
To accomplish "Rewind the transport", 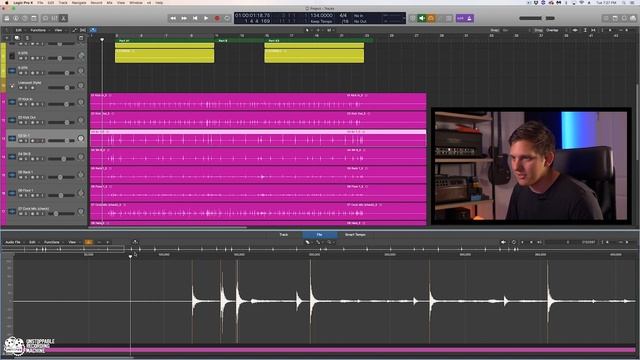I will 173,18.
